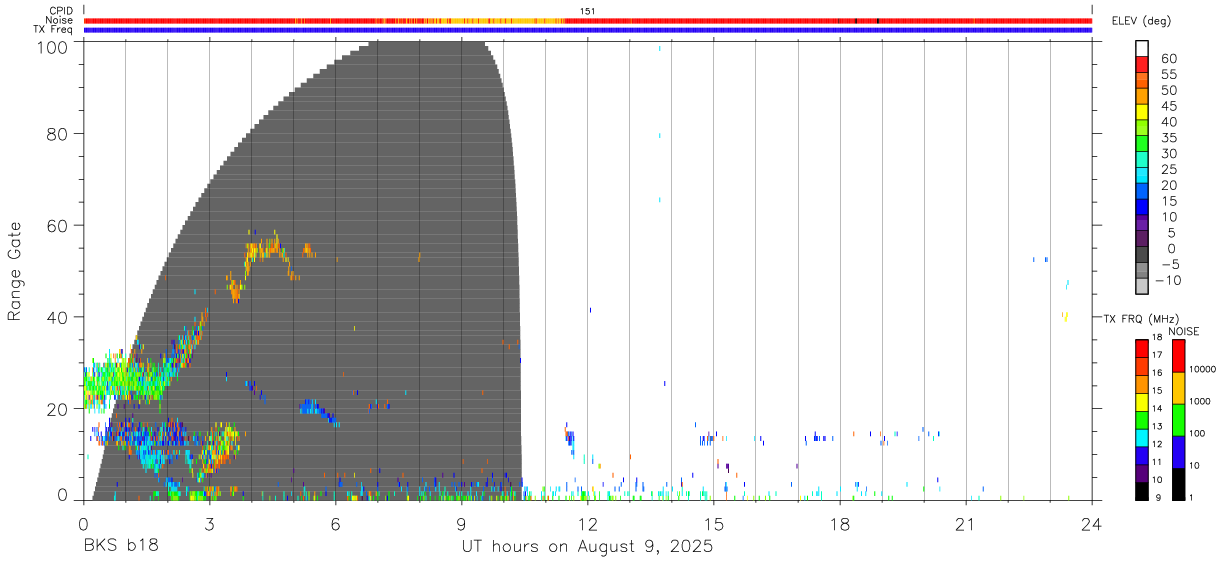The image size is (1228, 567).
Task: Click the 100 label on the NOISE scale
Action: pyautogui.click(x=1197, y=433)
